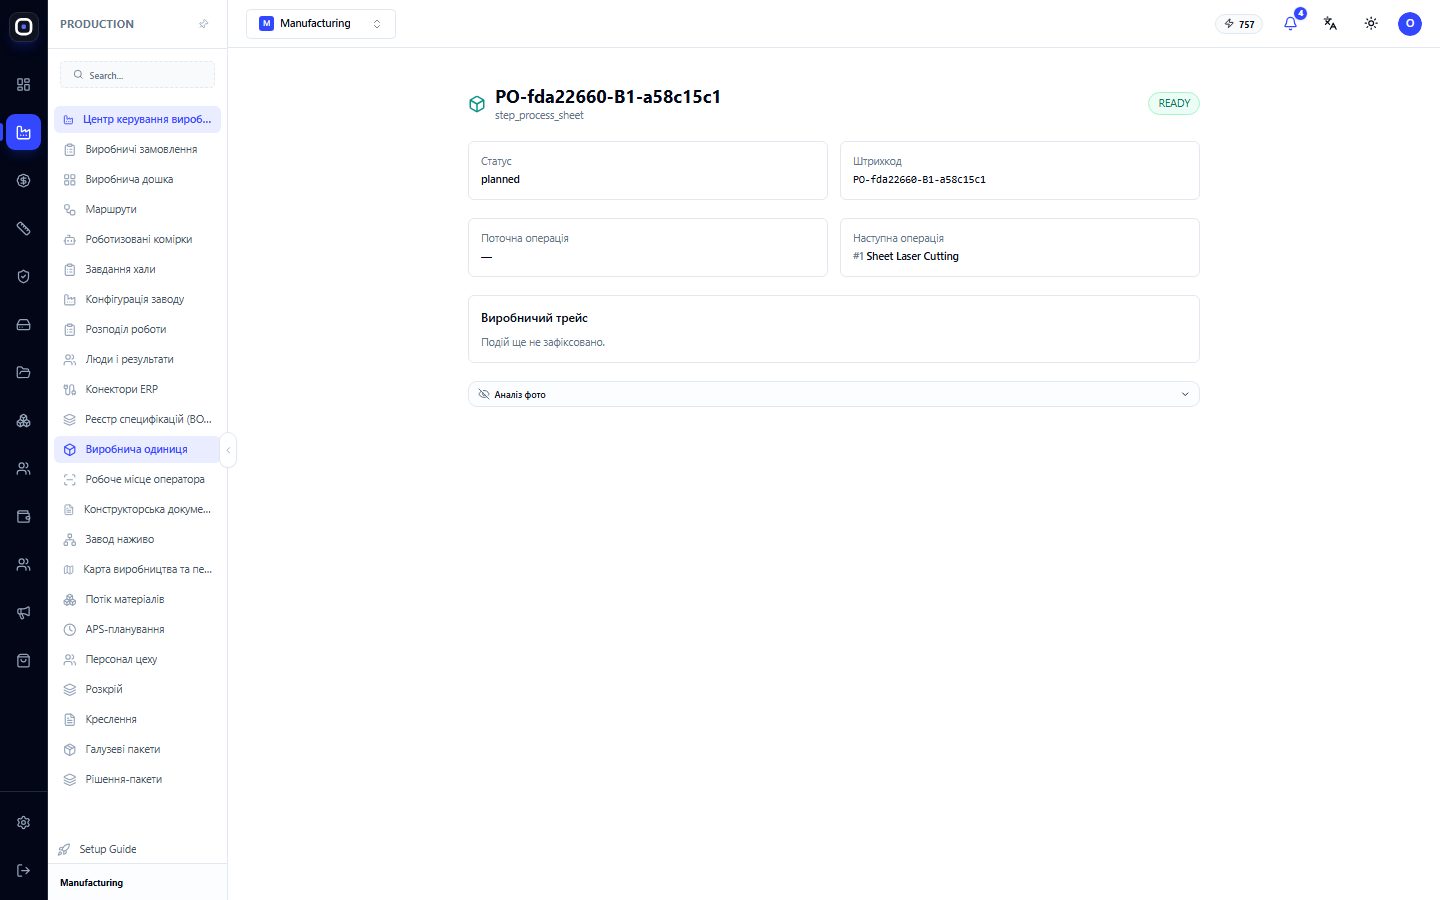Click the Manufacturing label at sidebar bottom

pos(91,883)
